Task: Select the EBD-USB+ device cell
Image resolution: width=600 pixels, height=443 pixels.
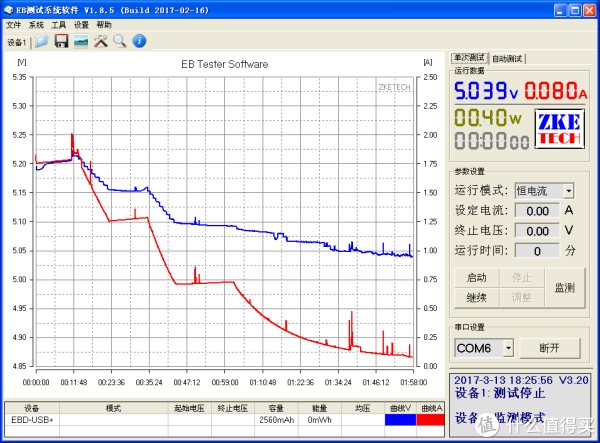Action: [x=32, y=420]
